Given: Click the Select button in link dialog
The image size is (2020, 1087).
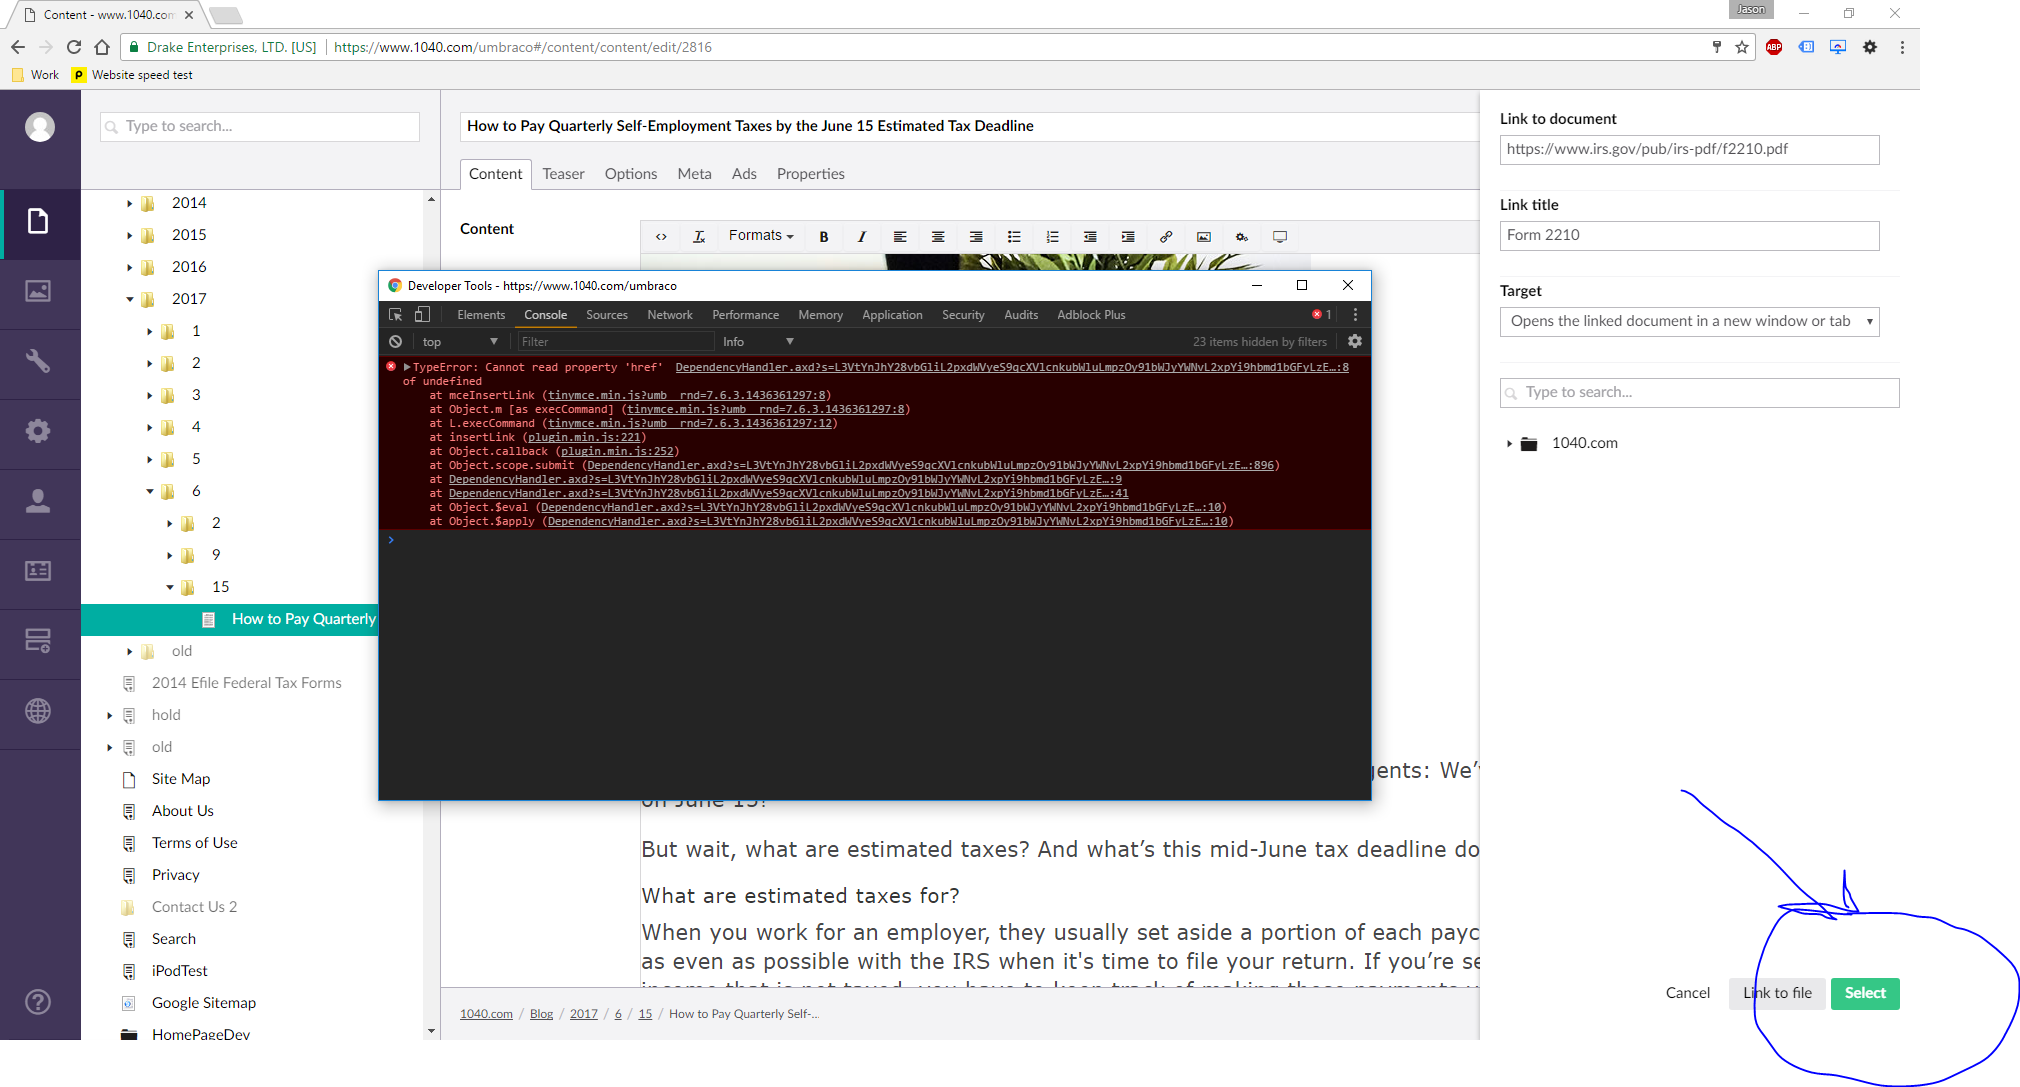Looking at the screenshot, I should [x=1865, y=993].
